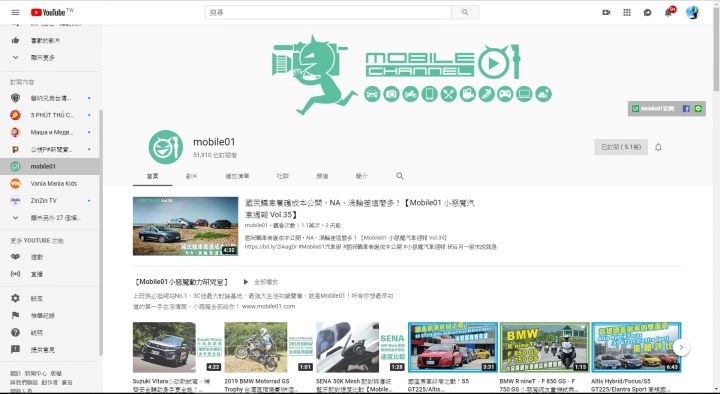Open the notifications bell in header
The height and width of the screenshot is (394, 720).
[x=668, y=12]
